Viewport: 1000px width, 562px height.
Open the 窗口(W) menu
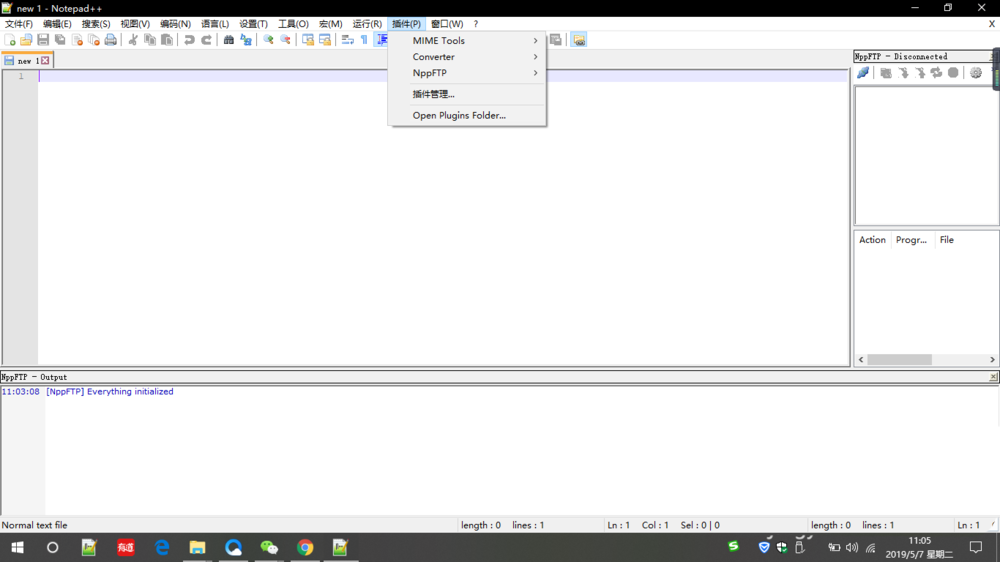[x=446, y=24]
